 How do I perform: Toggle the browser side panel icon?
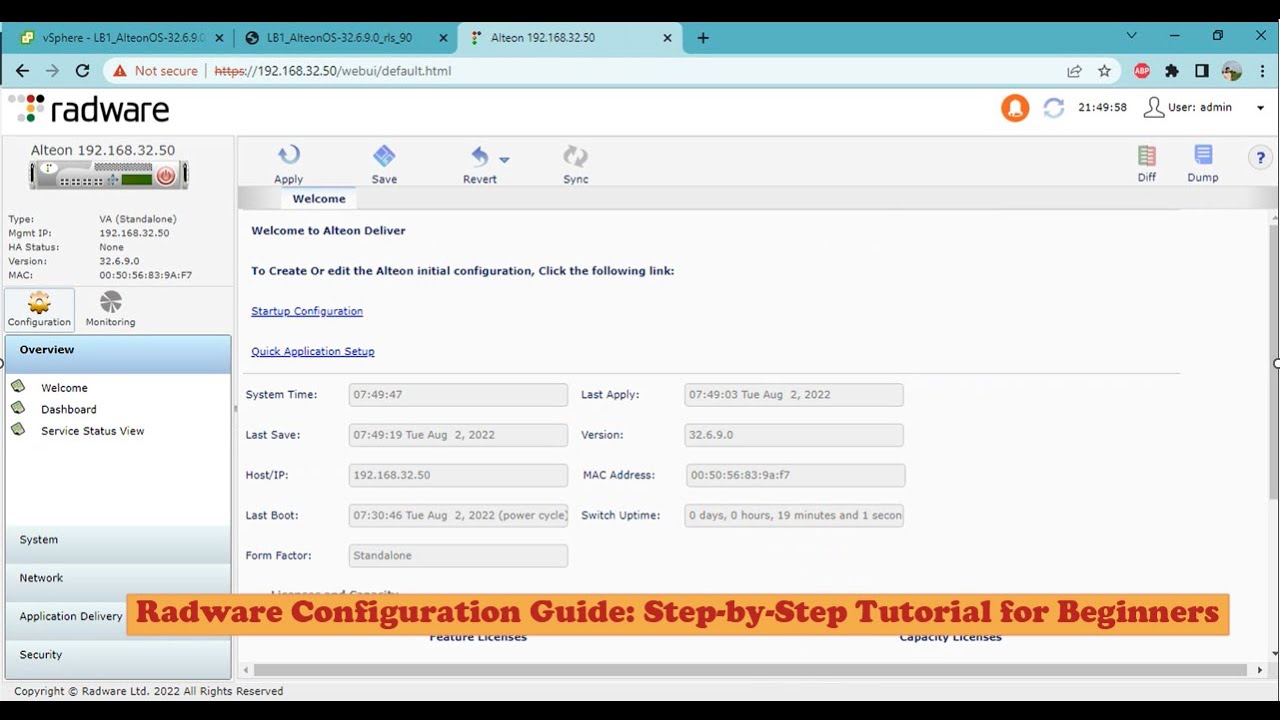(1202, 71)
